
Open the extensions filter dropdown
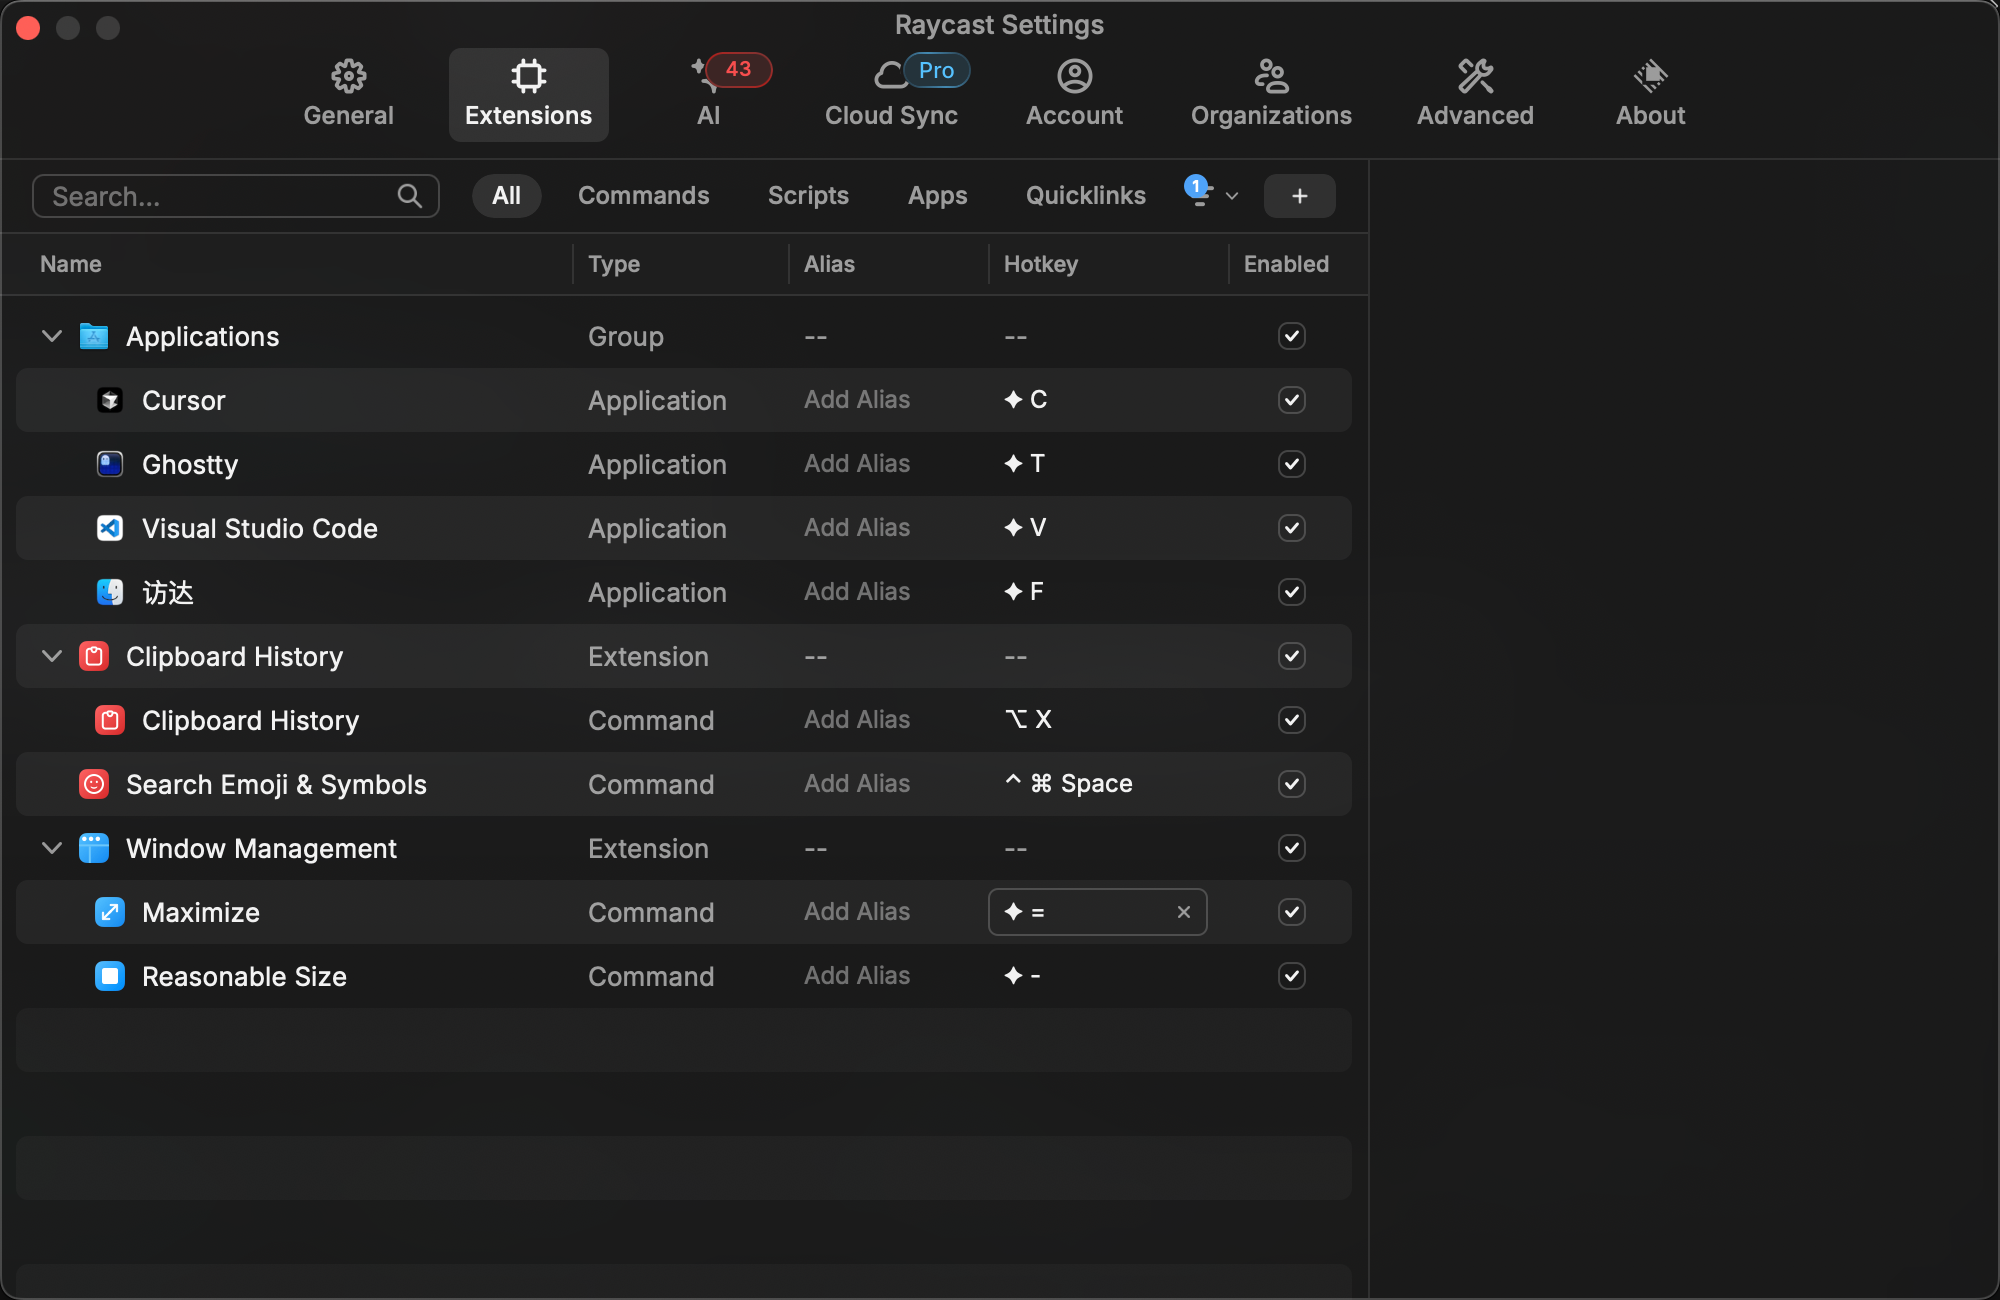(1213, 195)
